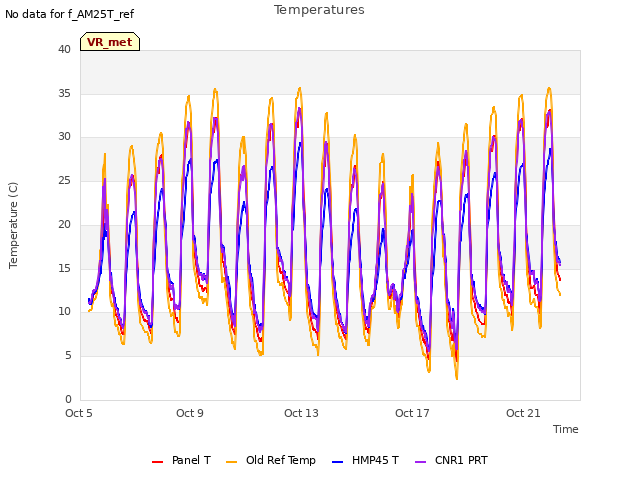Click the Oct 13 x-axis tick label
This screenshot has width=640, height=480.
[301, 413]
